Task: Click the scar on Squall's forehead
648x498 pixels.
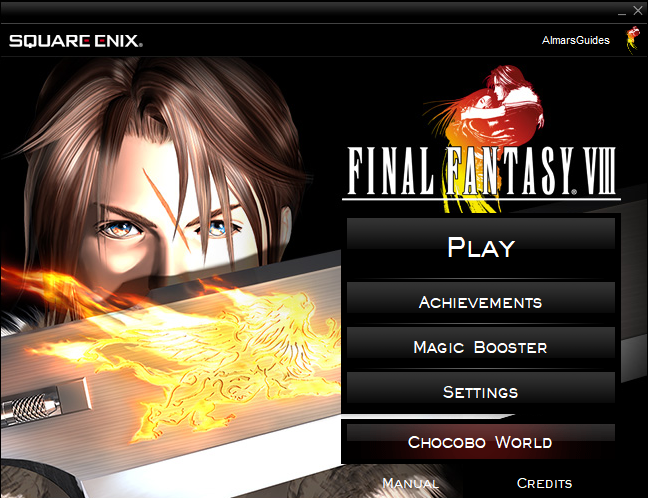Action: point(166,209)
